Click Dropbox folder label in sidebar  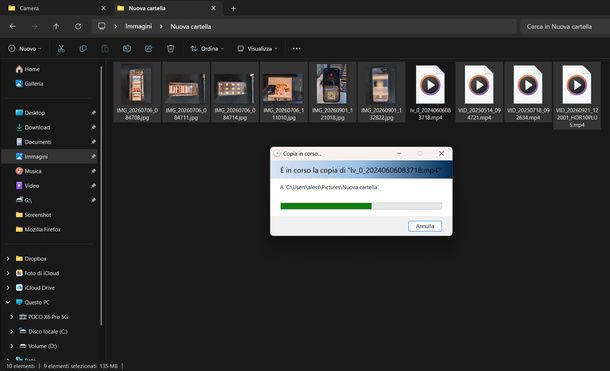[35, 259]
